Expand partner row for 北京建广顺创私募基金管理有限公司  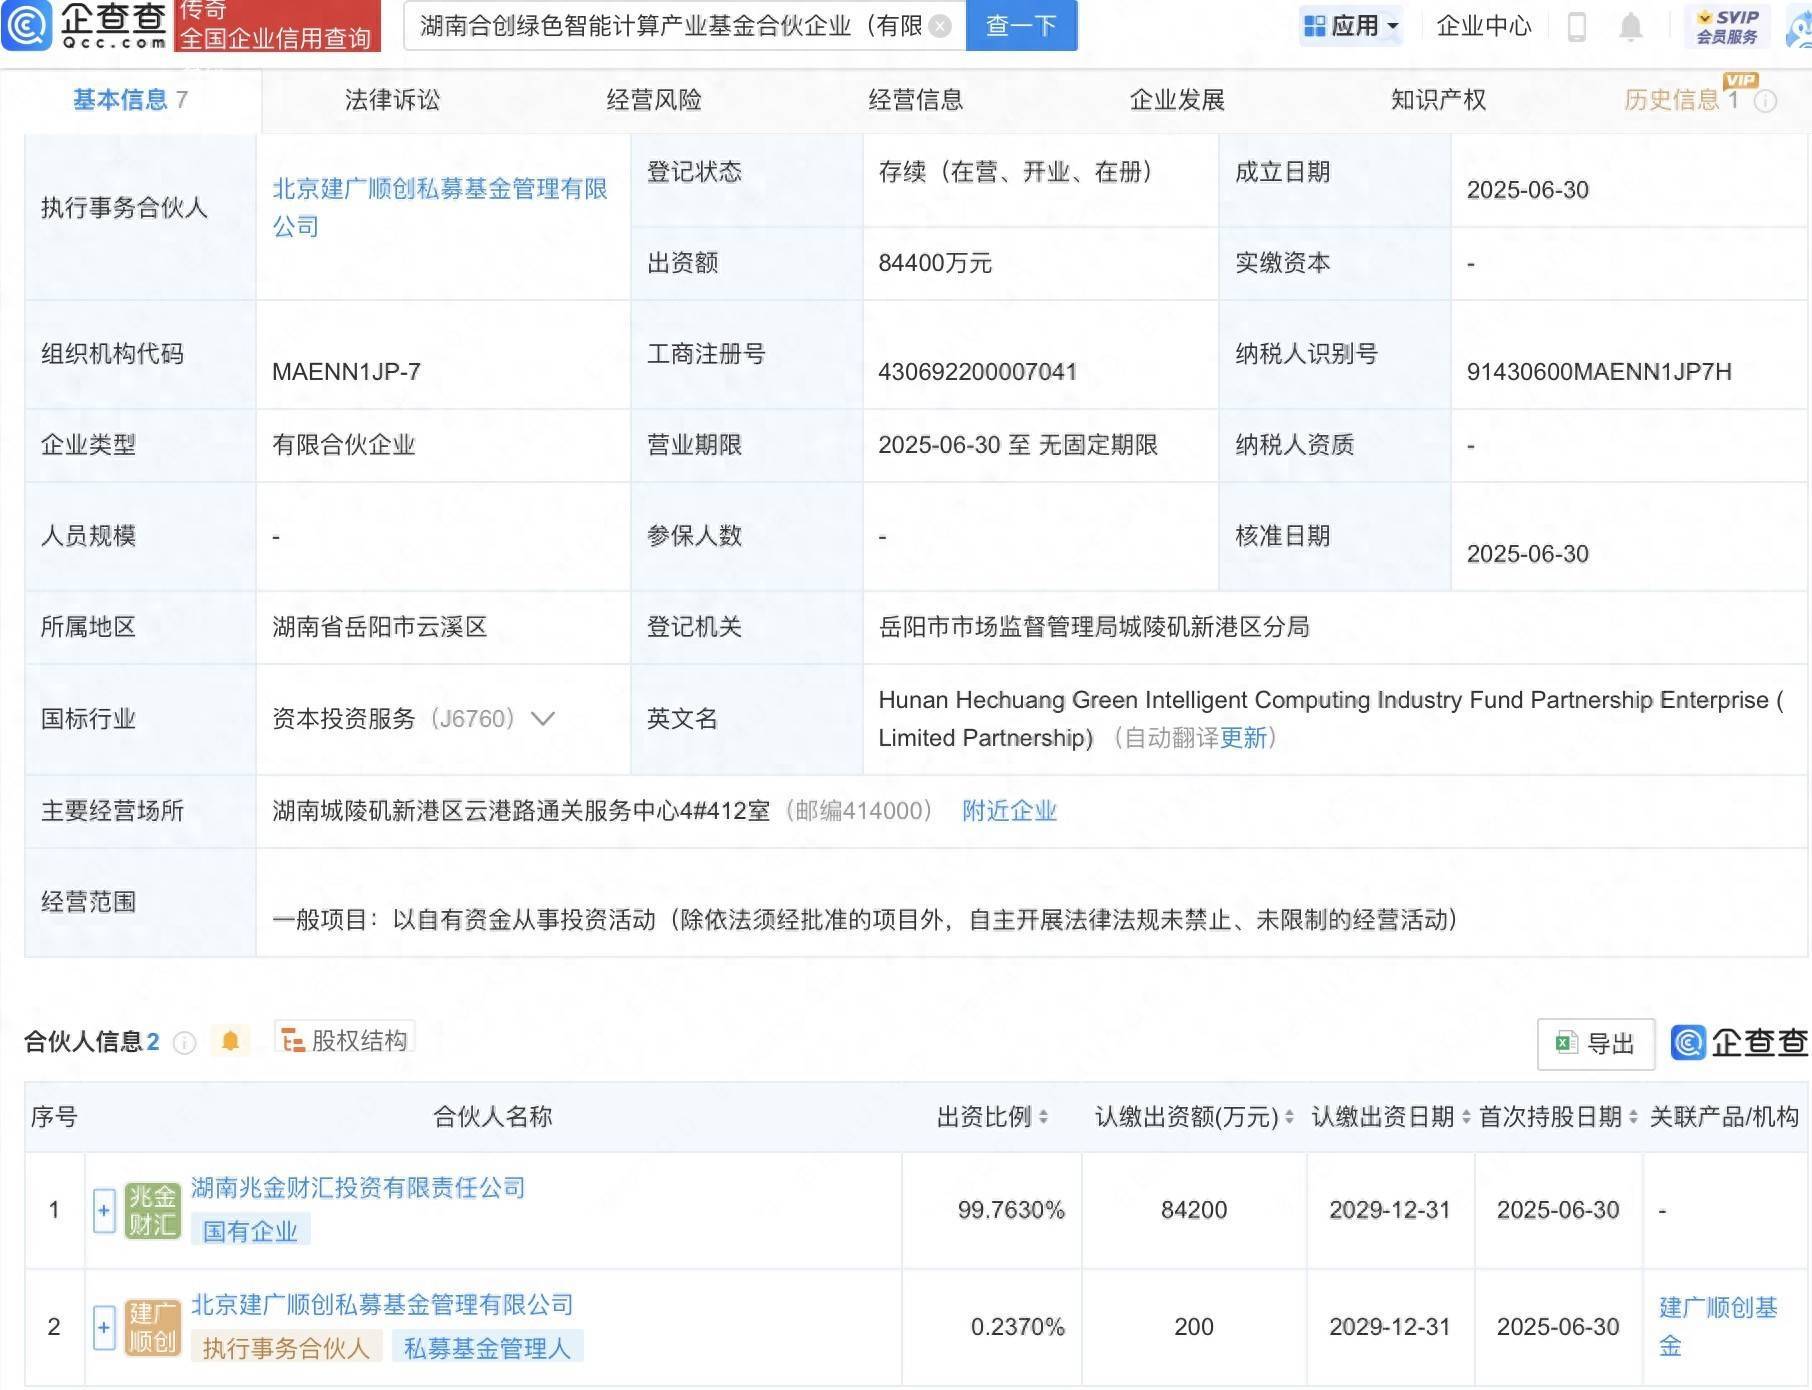[x=103, y=1327]
